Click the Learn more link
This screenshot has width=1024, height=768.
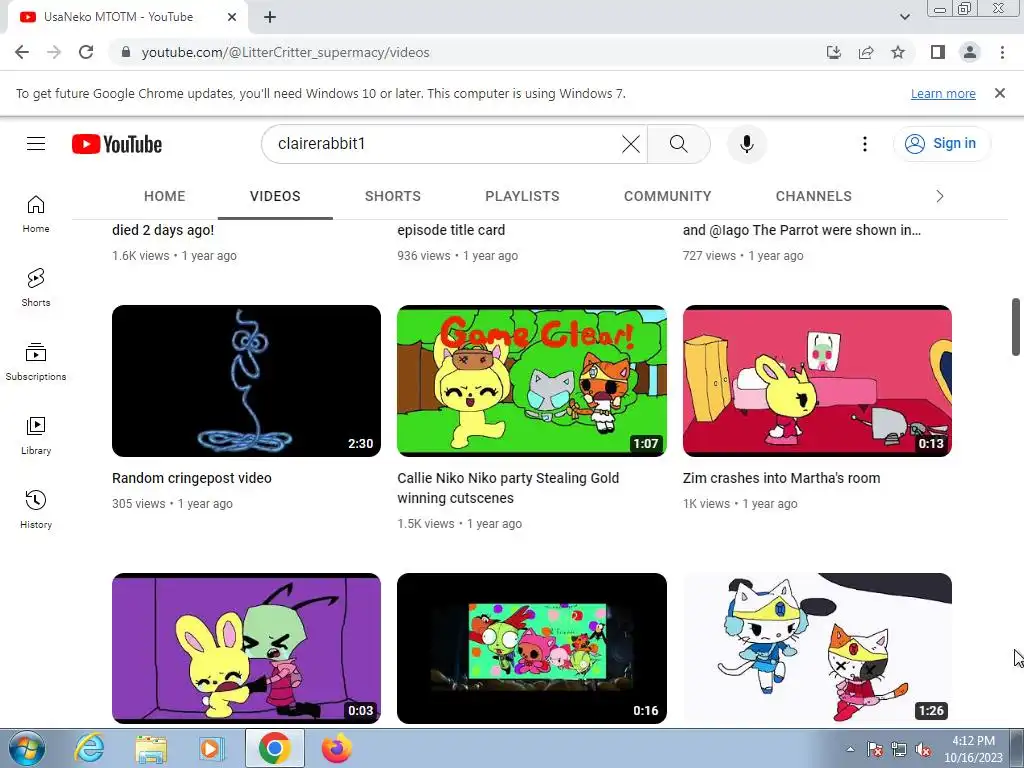(943, 93)
